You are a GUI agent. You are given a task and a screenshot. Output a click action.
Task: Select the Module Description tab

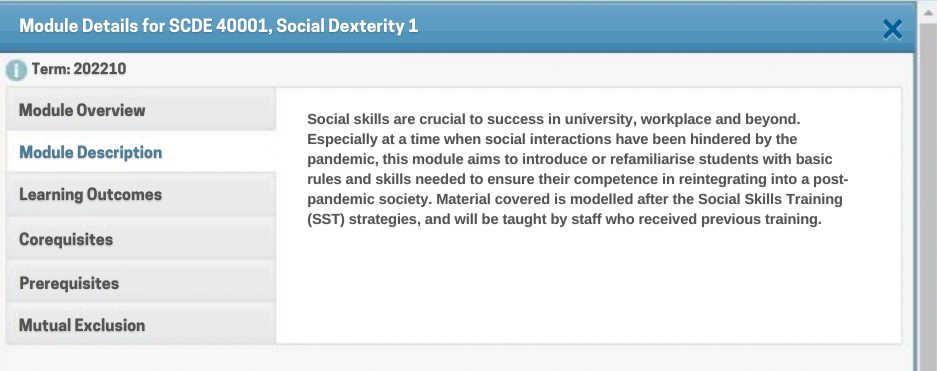point(141,152)
